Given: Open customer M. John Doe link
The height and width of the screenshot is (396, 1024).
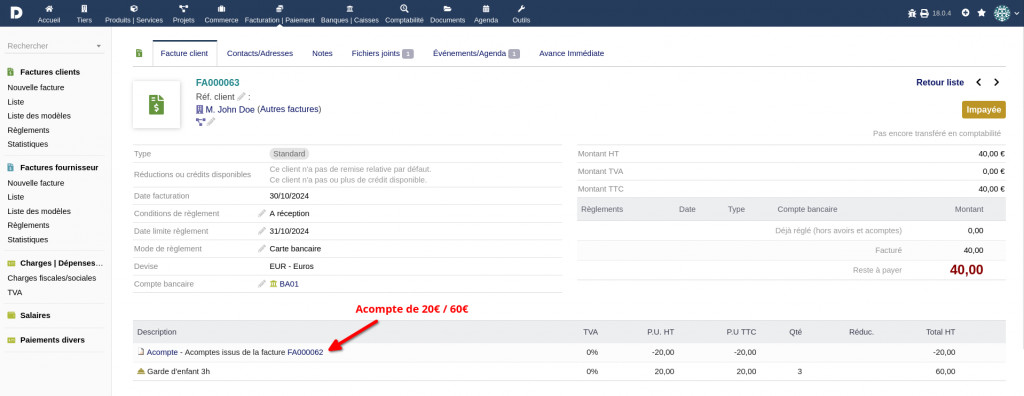Looking at the screenshot, I should point(225,109).
